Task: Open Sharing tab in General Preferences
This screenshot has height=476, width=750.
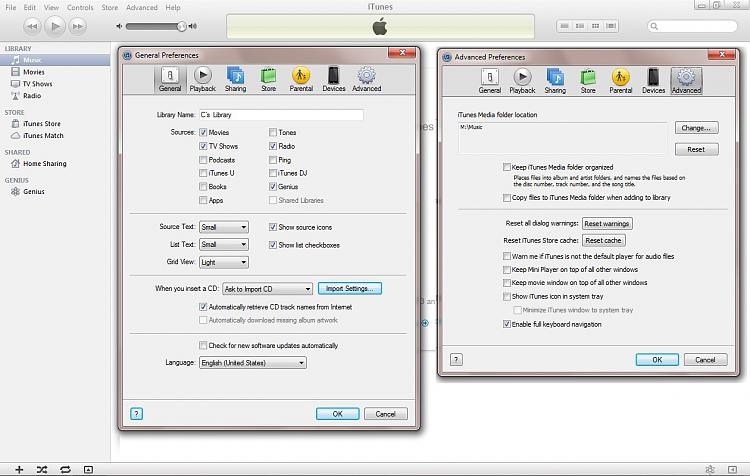Action: (235, 79)
